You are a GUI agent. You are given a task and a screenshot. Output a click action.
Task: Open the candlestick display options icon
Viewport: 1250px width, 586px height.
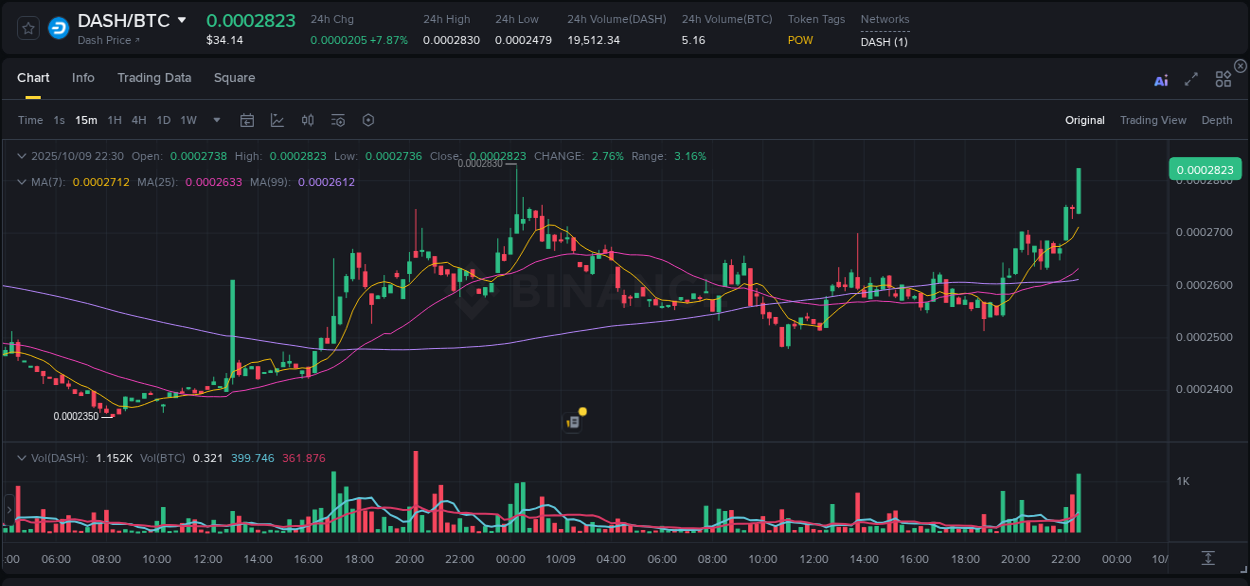click(x=307, y=120)
